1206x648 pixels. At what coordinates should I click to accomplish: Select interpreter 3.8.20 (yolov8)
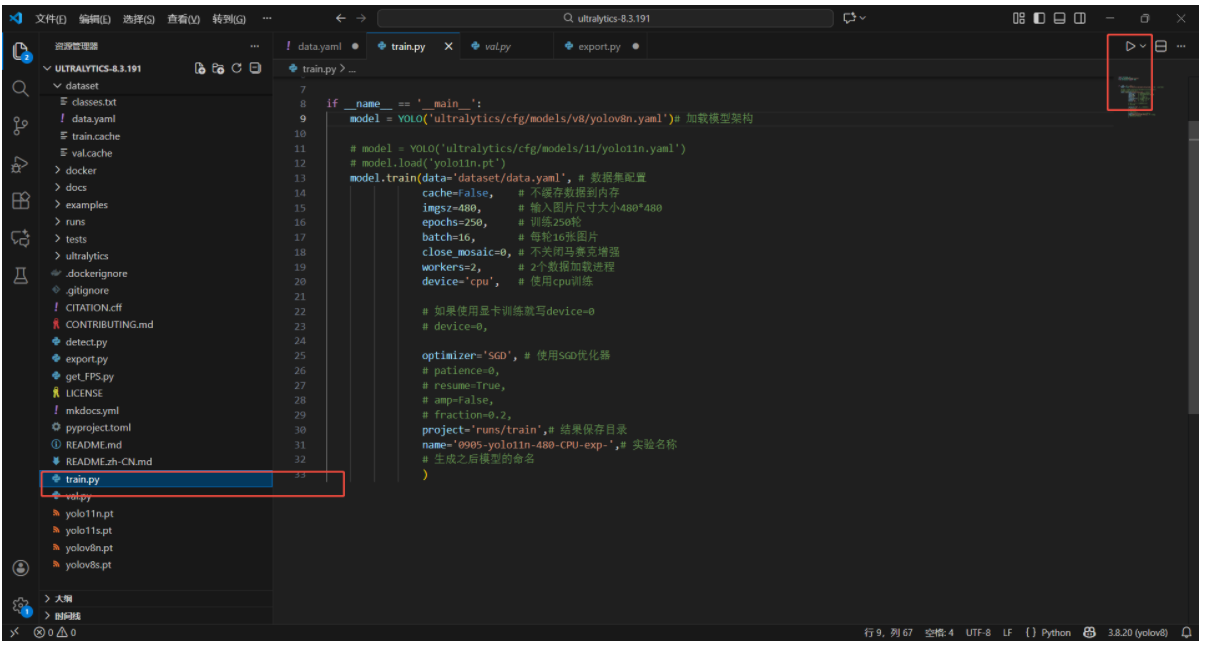pos(1137,632)
